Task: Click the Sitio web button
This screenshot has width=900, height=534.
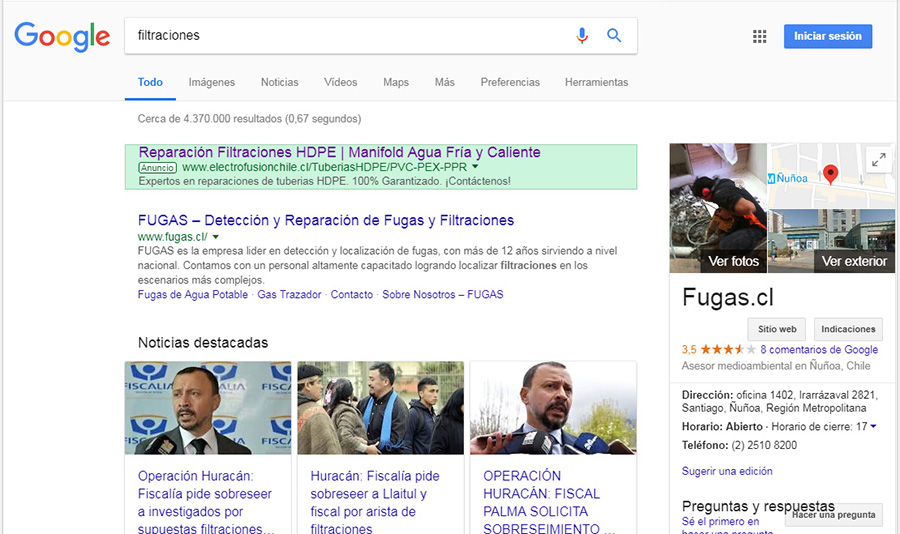Action: point(777,329)
